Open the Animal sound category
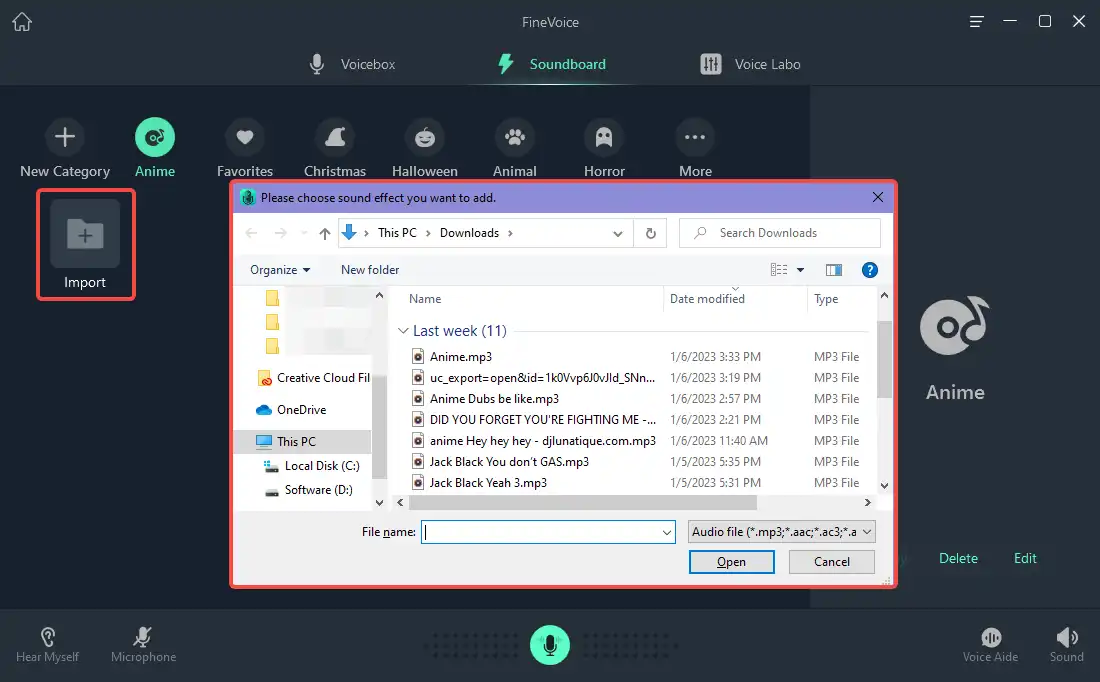 [x=514, y=148]
